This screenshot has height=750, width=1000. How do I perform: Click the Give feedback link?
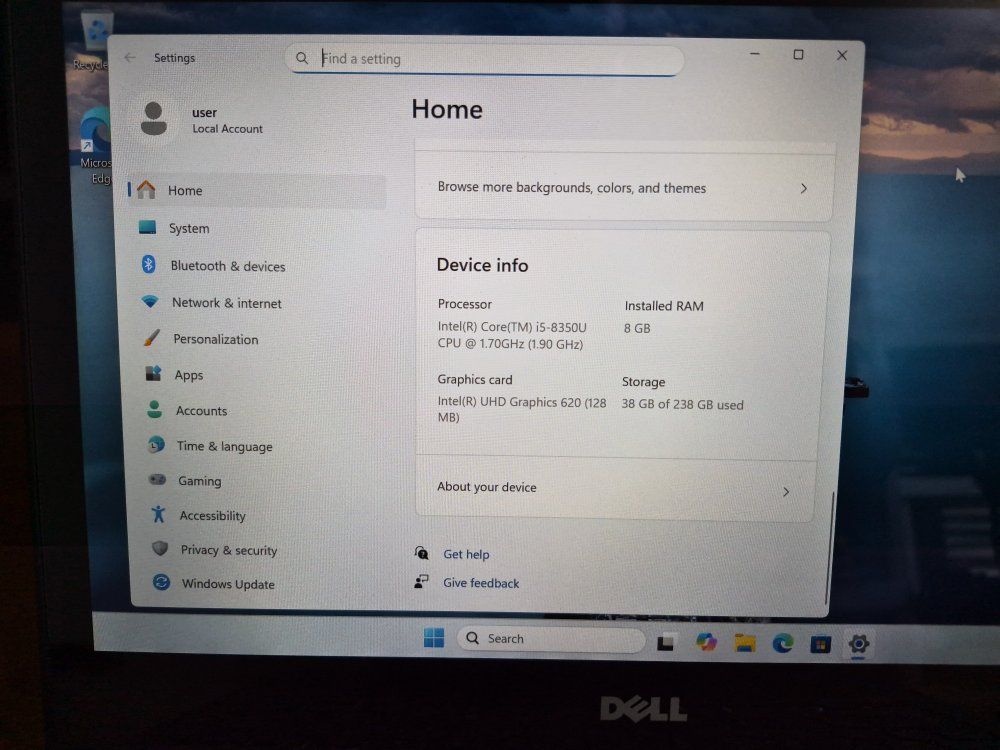[481, 583]
